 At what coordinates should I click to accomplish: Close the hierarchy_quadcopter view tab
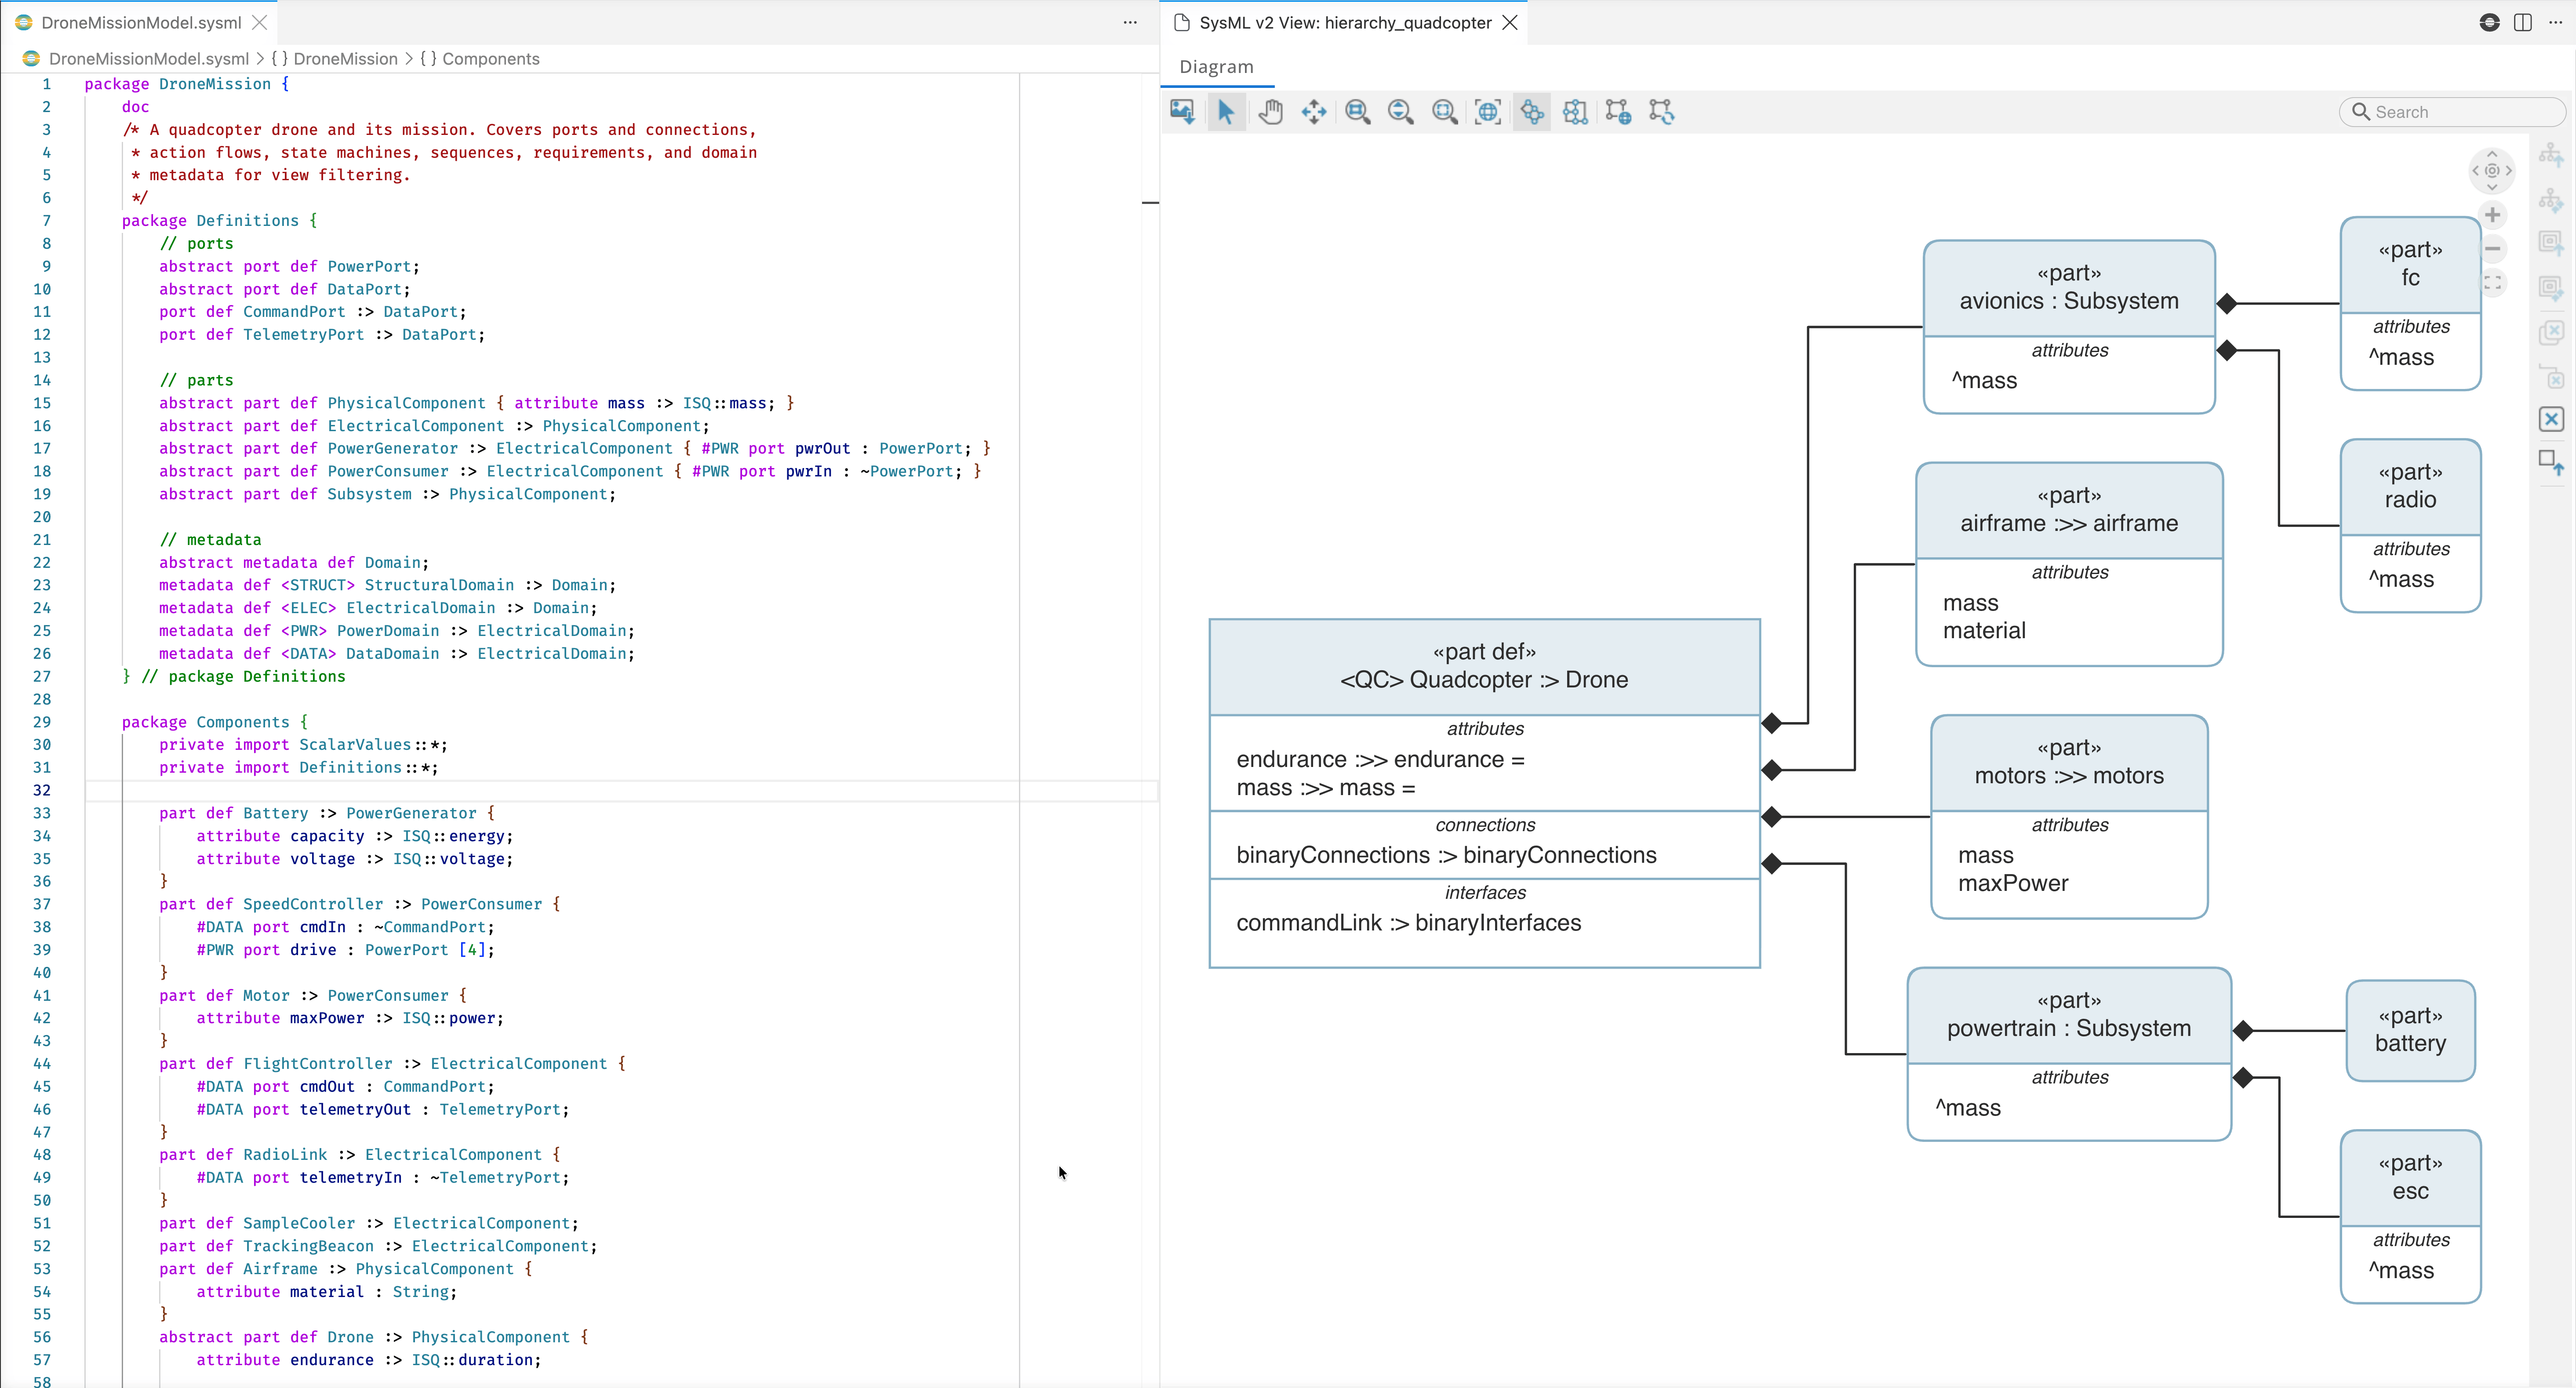1510,23
